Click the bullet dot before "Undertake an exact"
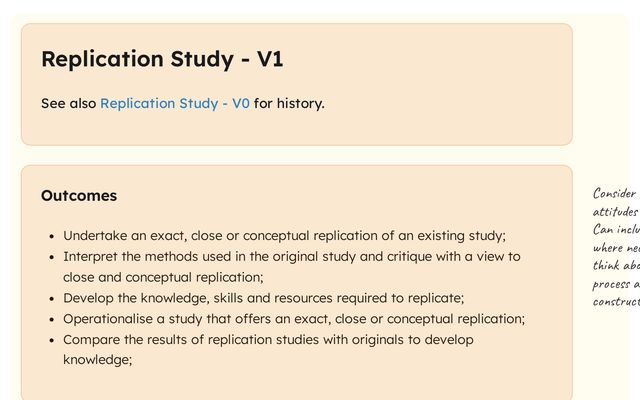The height and width of the screenshot is (400, 640). 51,237
